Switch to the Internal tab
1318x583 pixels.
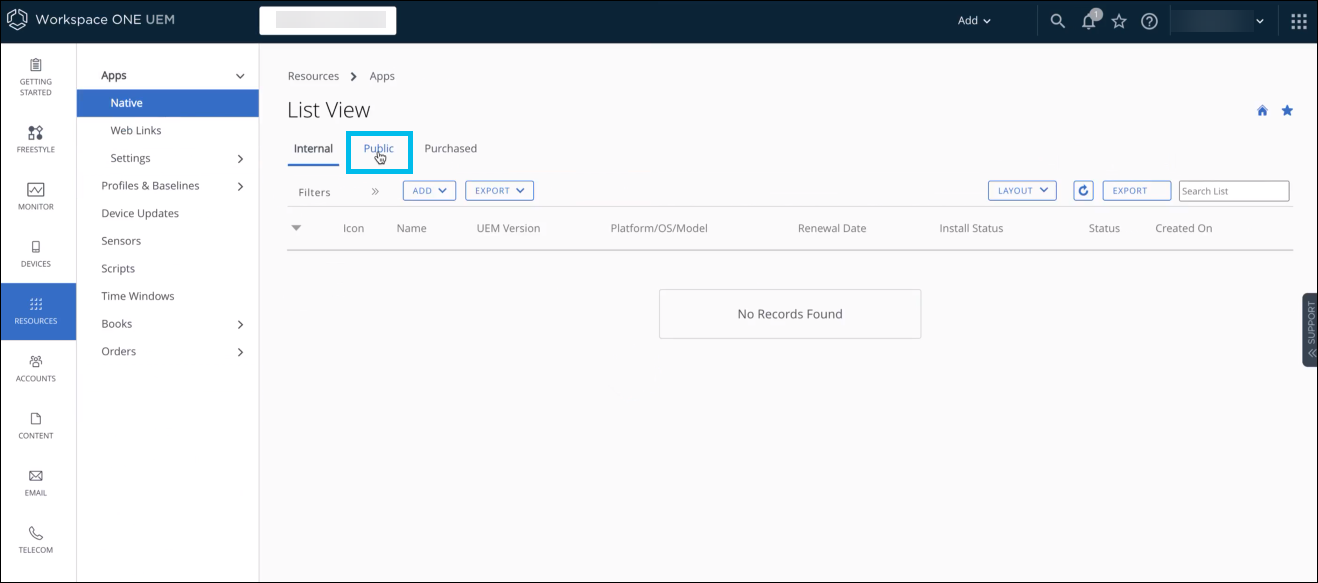pyautogui.click(x=313, y=149)
